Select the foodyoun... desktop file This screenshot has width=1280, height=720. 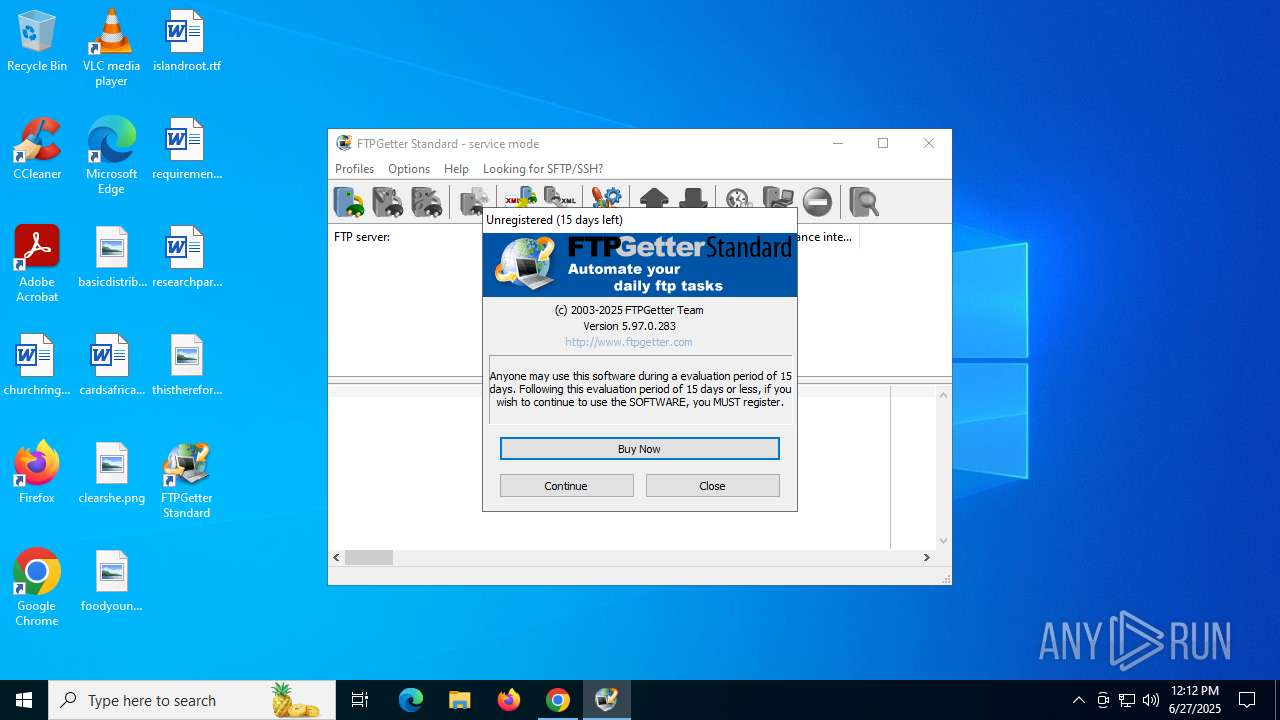111,582
